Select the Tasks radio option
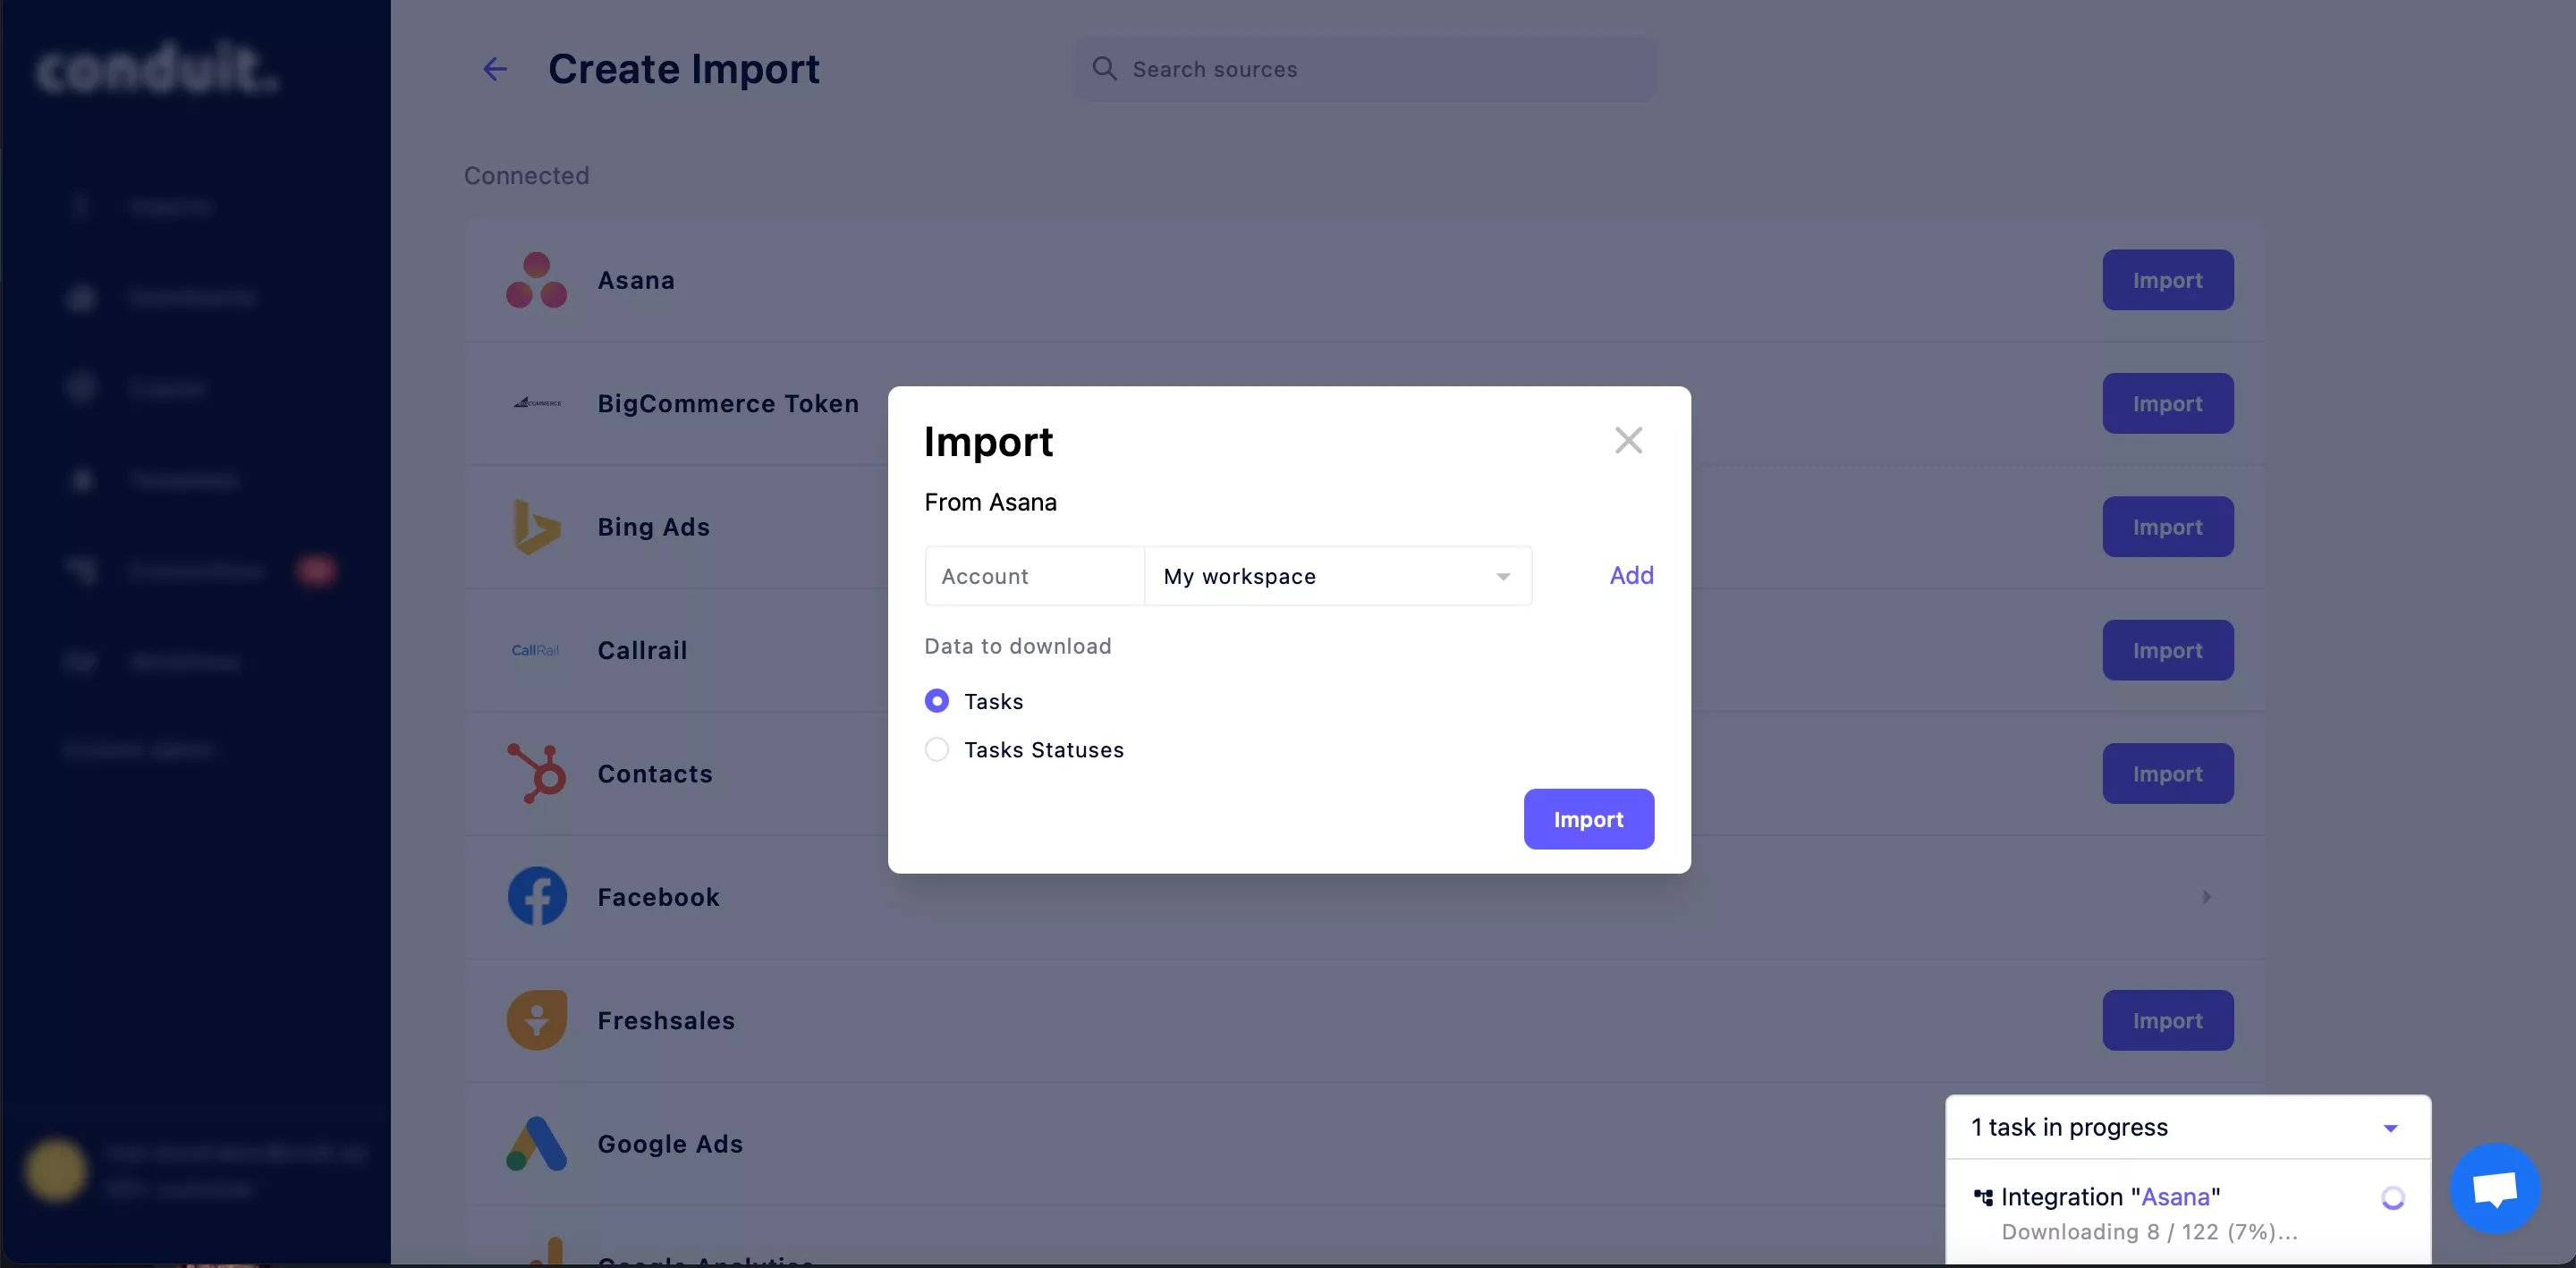The image size is (2576, 1268). pyautogui.click(x=937, y=701)
